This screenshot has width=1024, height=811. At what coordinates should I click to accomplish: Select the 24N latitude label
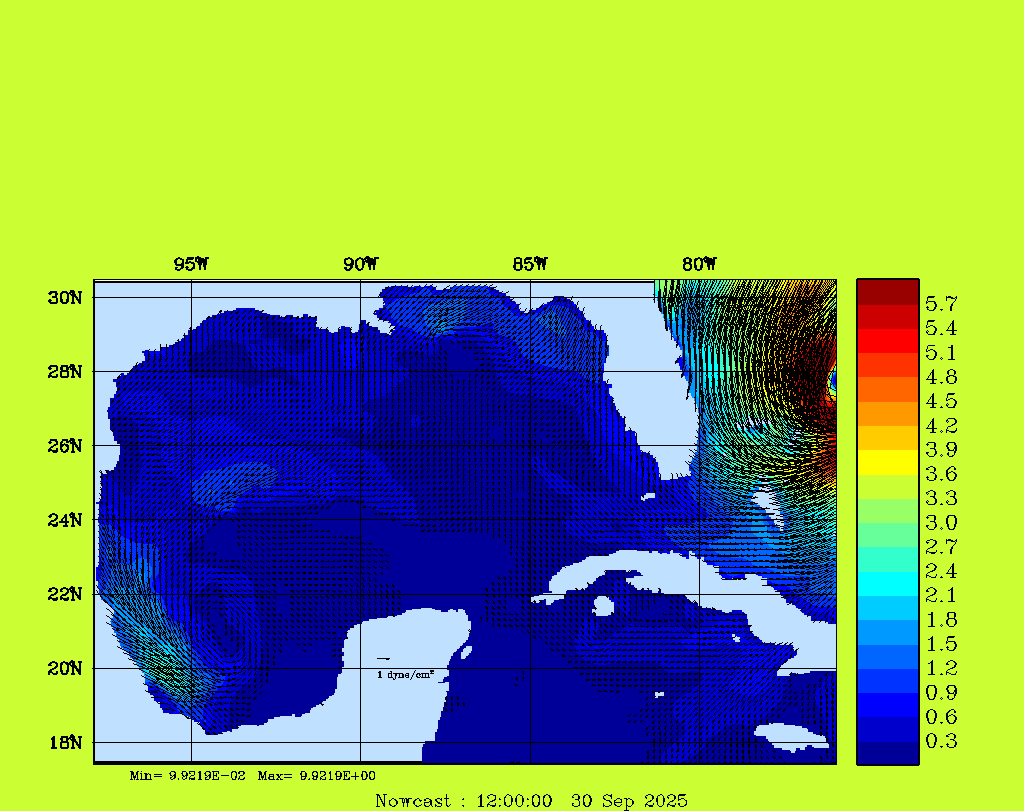click(x=64, y=520)
